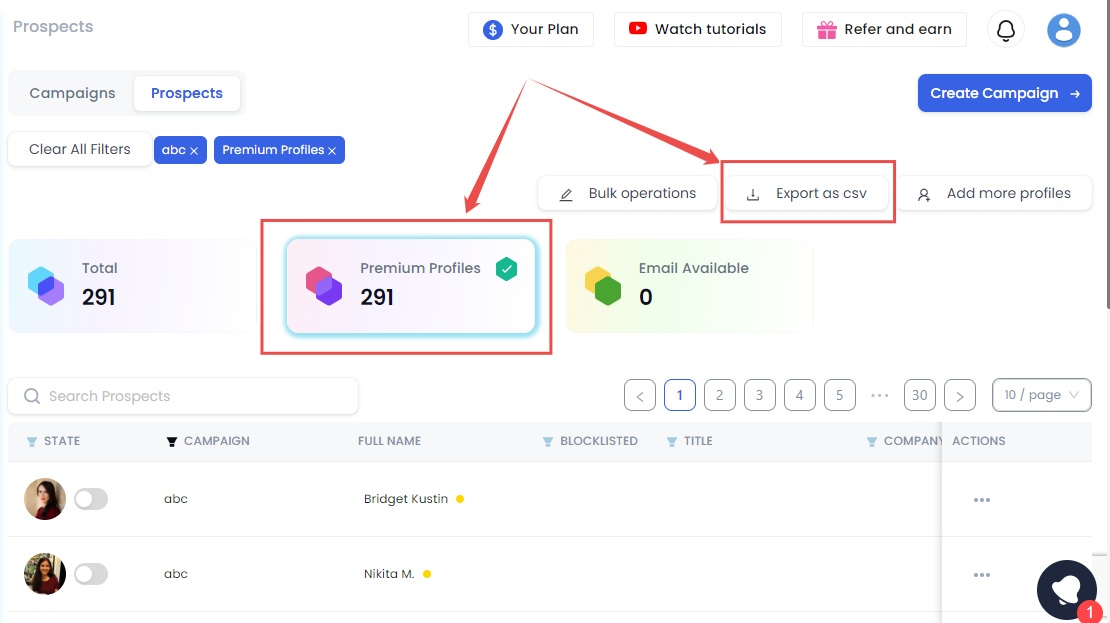Click the gift icon on Refer and earn
This screenshot has height=623, width=1110.
tap(827, 30)
